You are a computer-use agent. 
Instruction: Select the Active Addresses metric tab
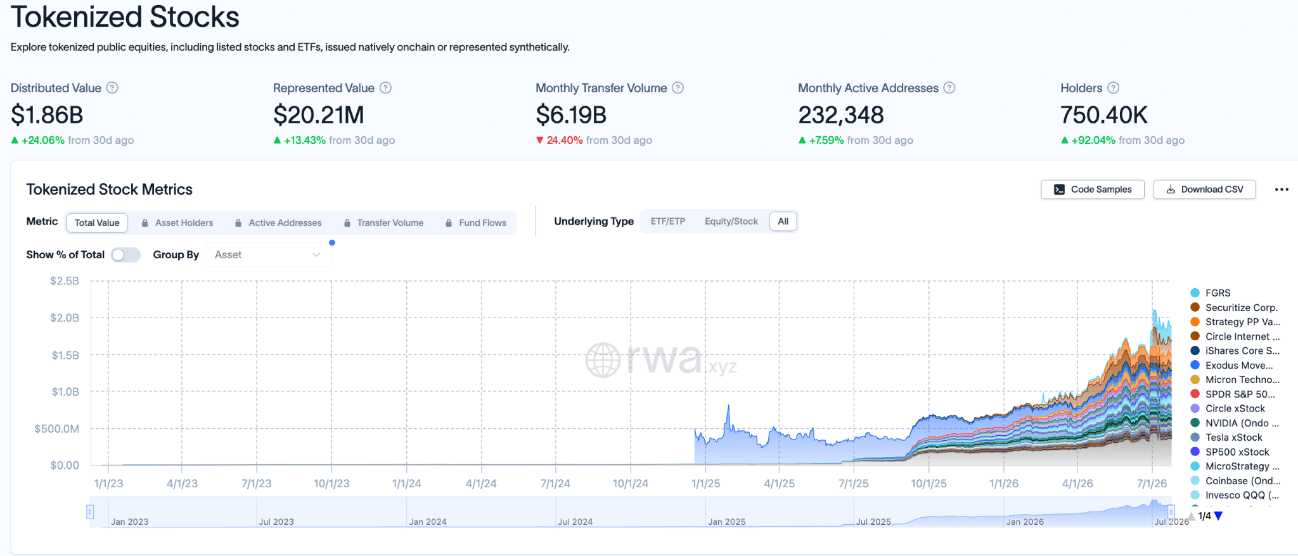(279, 223)
